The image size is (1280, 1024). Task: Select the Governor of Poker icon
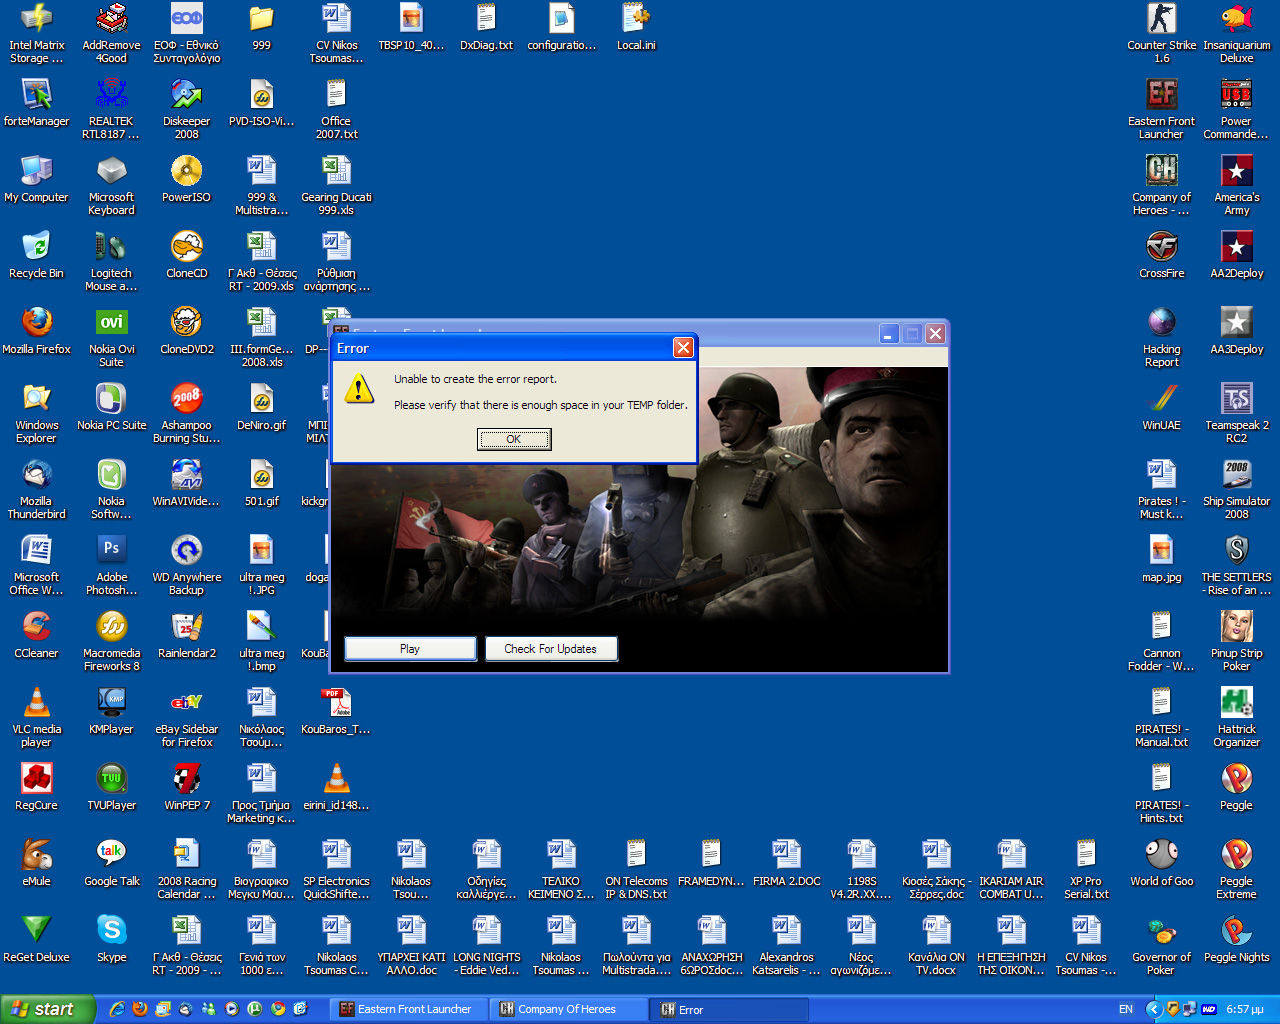[x=1162, y=945]
